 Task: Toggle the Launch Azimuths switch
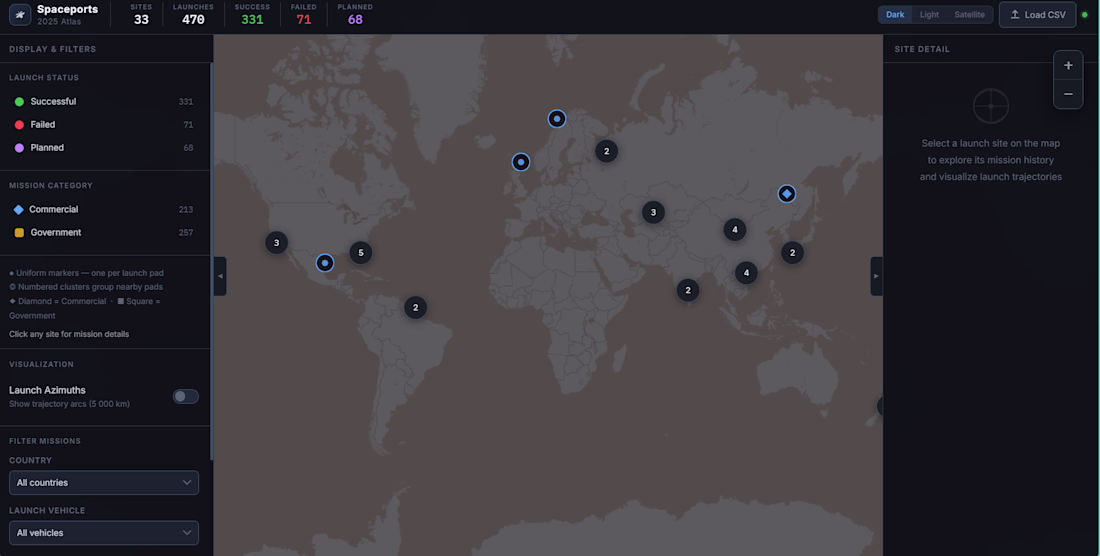pos(186,396)
